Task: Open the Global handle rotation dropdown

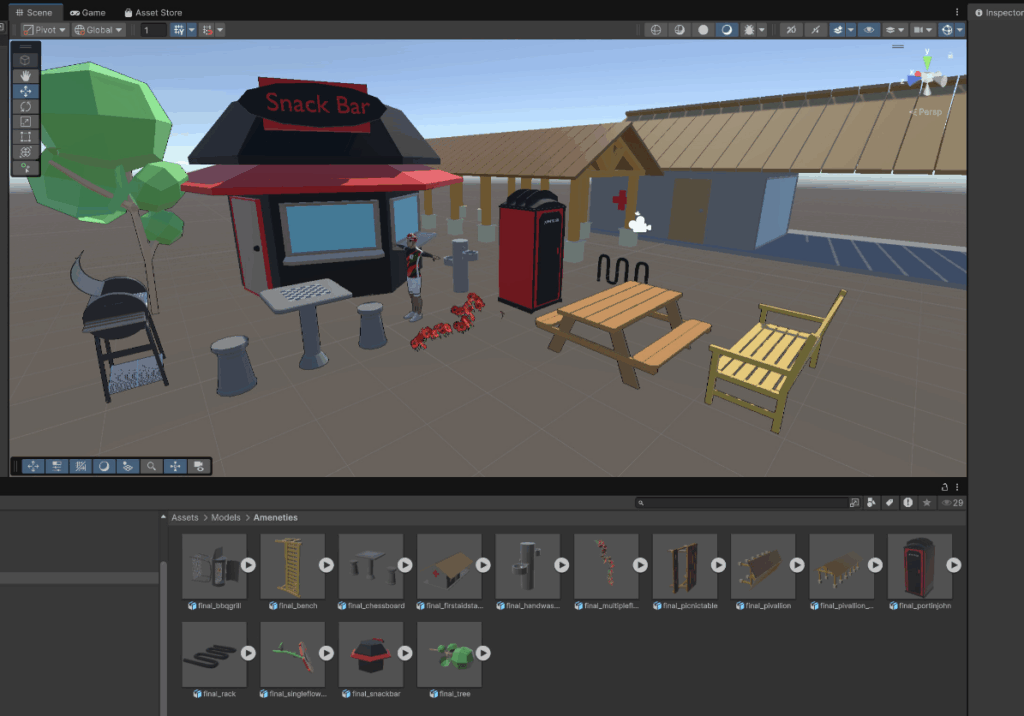Action: coord(98,30)
